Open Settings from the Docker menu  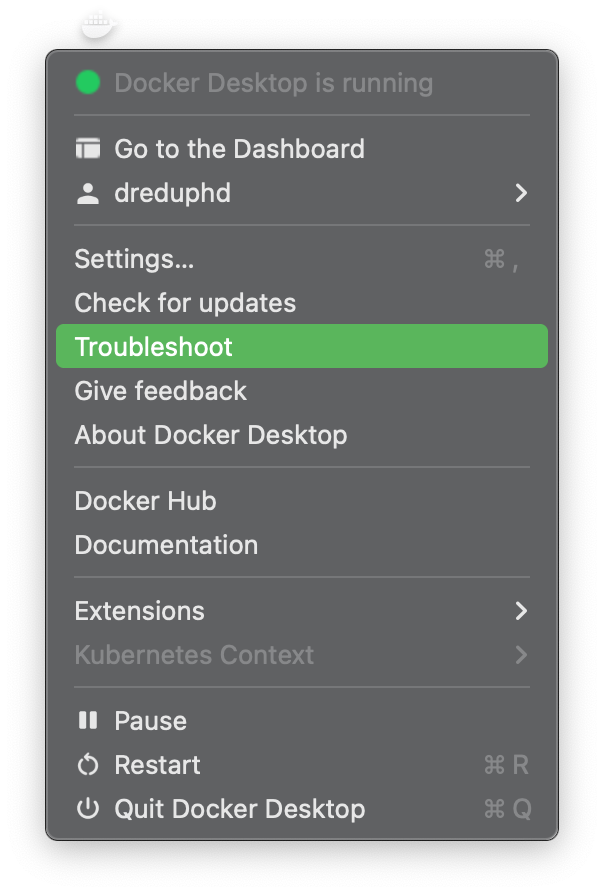point(134,259)
